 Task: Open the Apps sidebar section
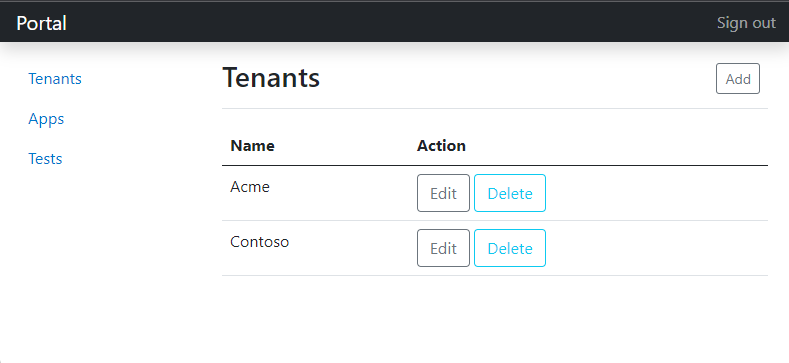pos(46,119)
